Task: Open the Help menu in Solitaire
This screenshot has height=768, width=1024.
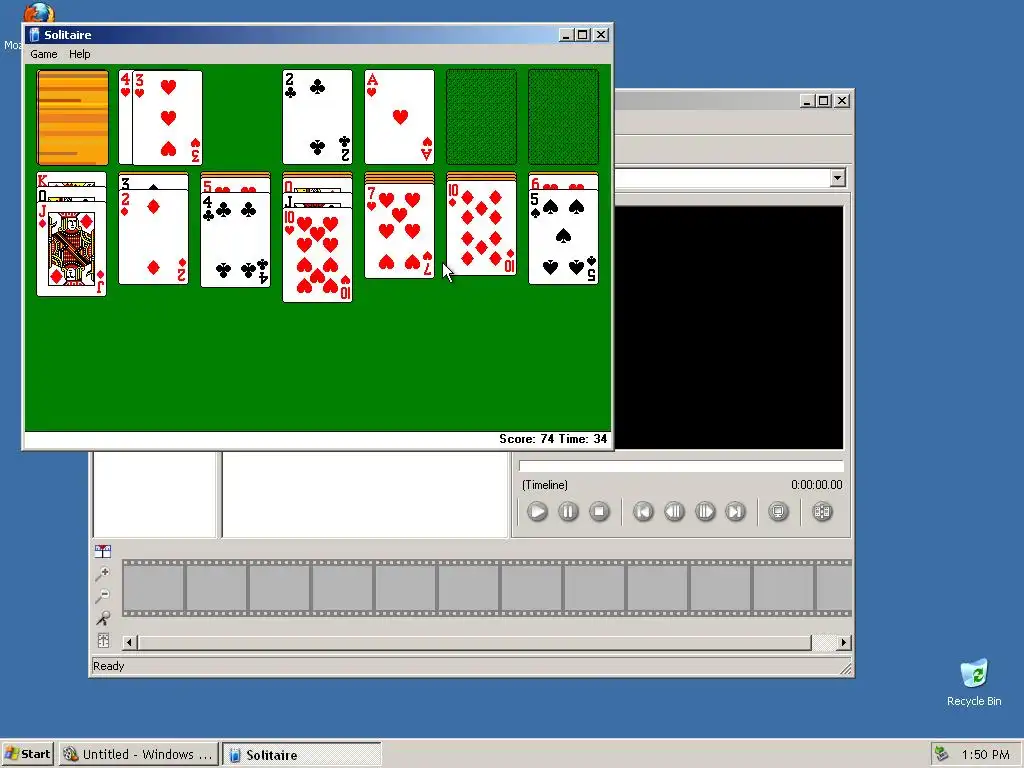Action: coord(80,54)
